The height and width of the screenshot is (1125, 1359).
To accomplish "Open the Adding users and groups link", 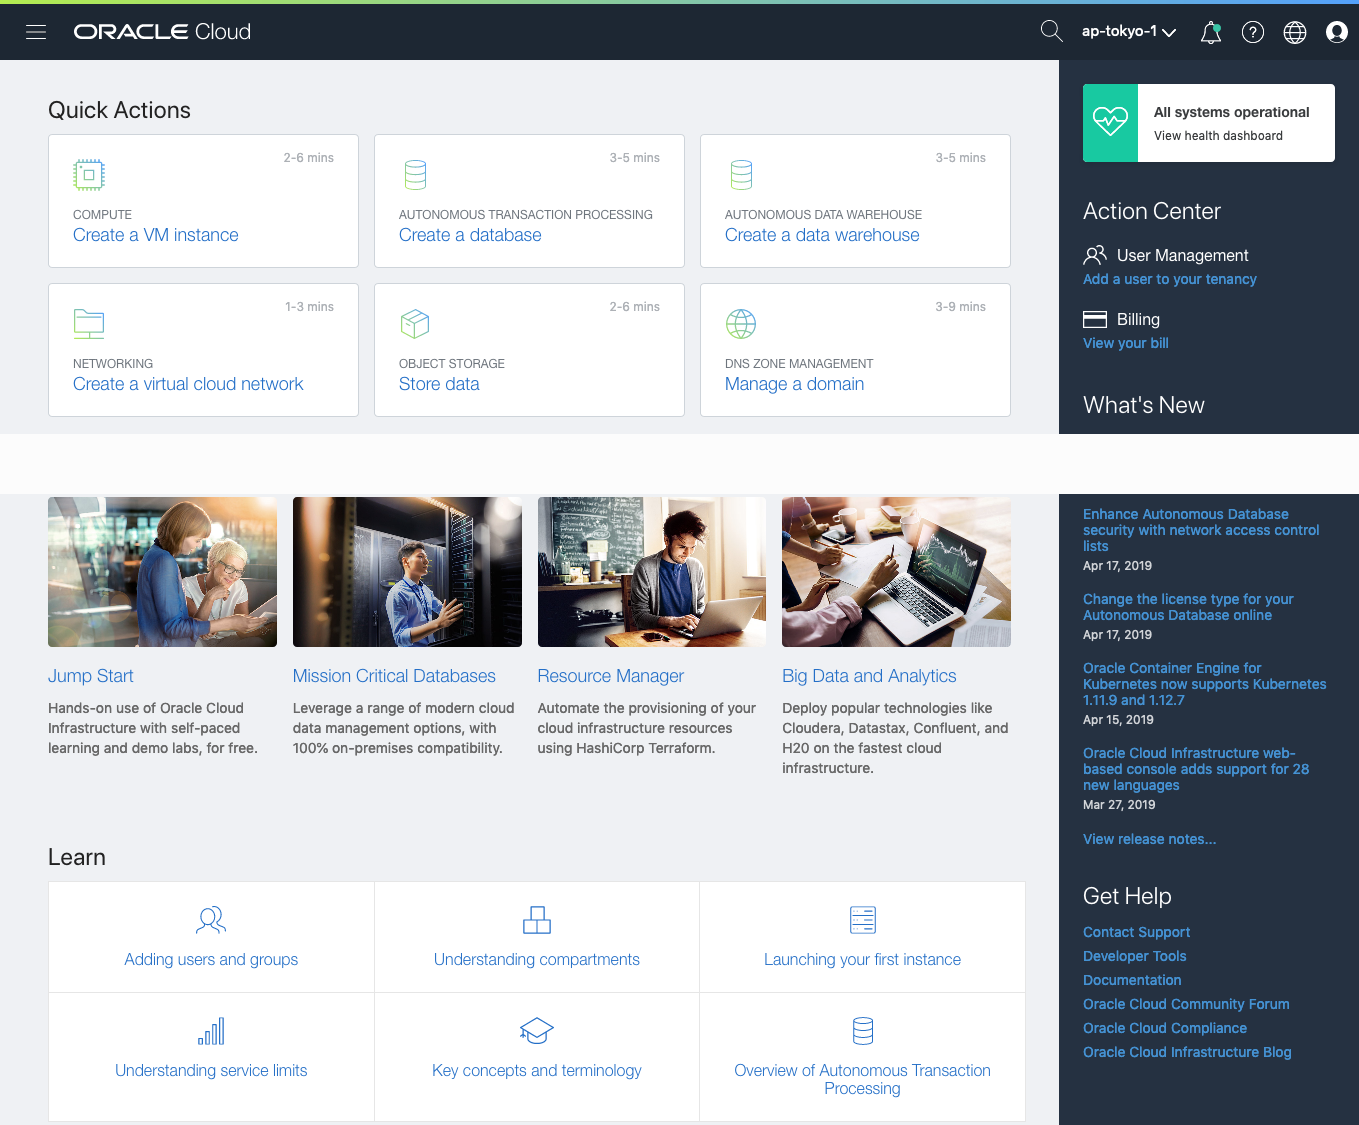I will click(211, 959).
